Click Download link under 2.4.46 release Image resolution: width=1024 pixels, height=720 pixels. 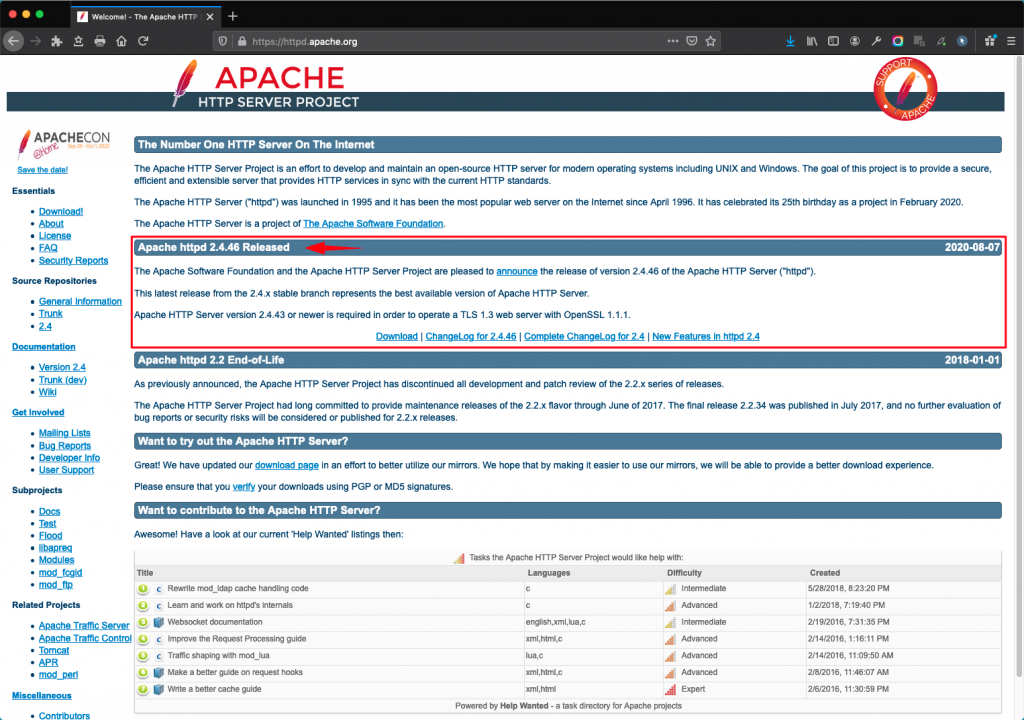[x=396, y=336]
